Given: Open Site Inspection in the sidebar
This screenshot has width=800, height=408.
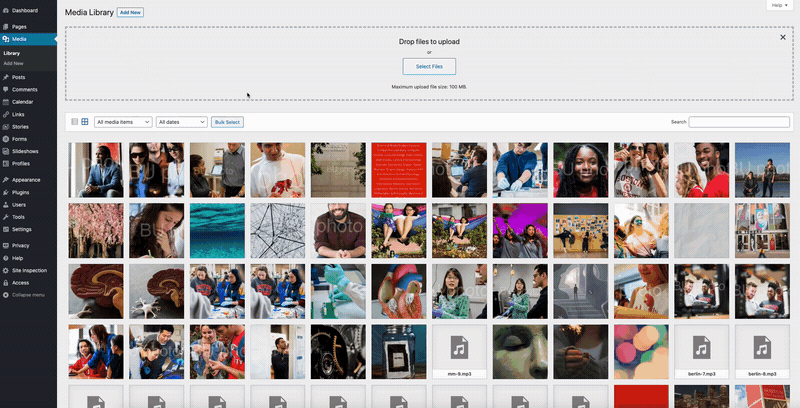Looking at the screenshot, I should [x=29, y=270].
